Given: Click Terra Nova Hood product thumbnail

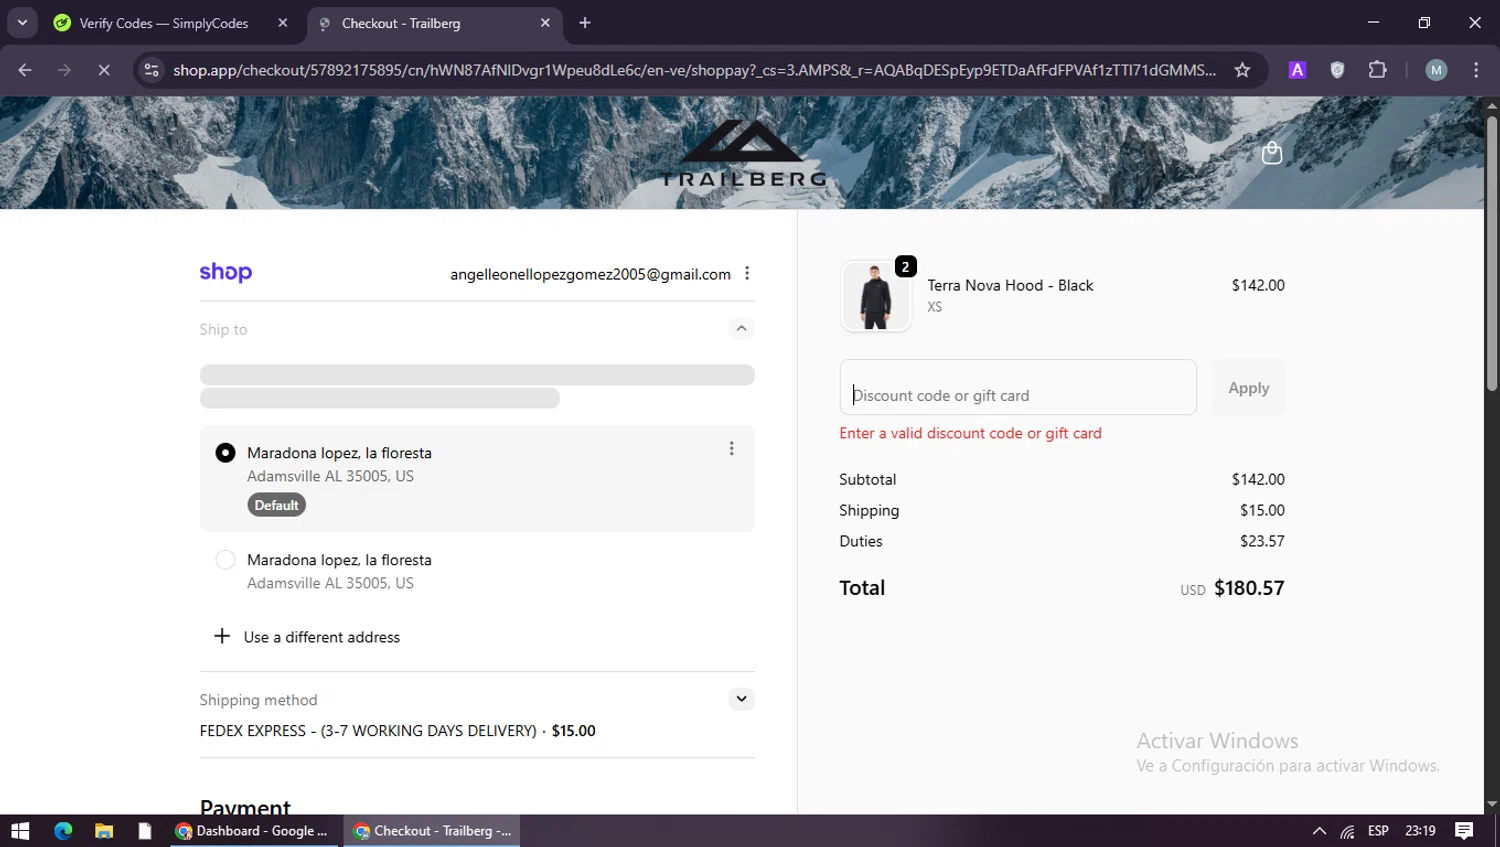Looking at the screenshot, I should pyautogui.click(x=876, y=296).
